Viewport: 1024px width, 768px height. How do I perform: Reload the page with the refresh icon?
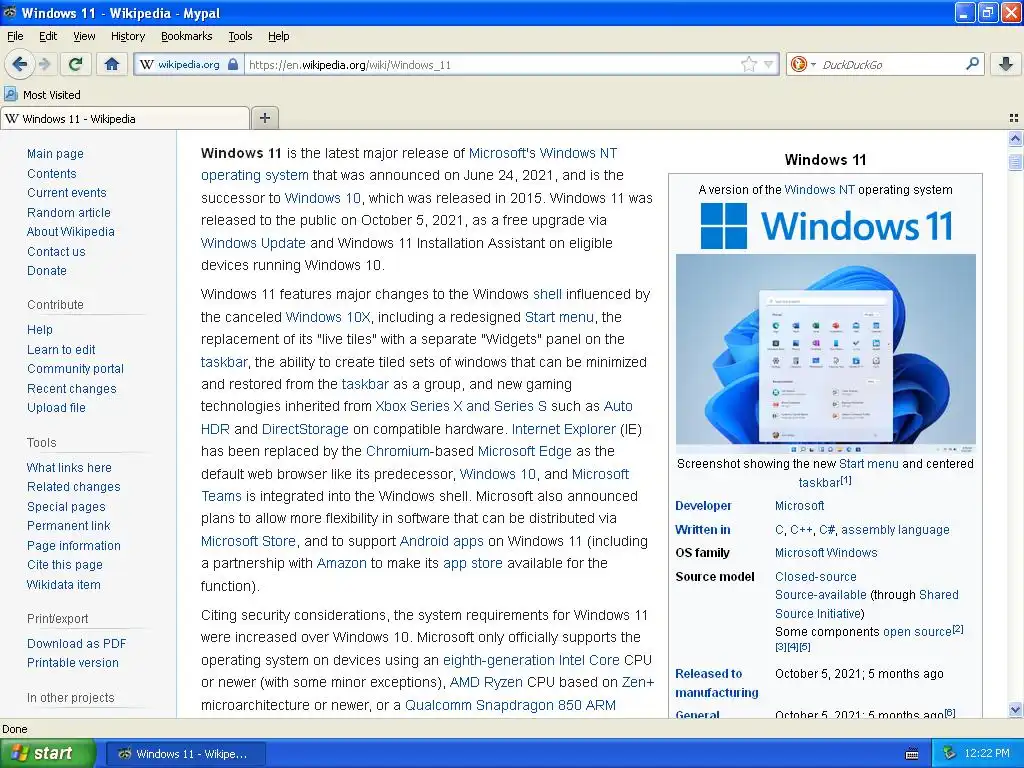pyautogui.click(x=75, y=64)
